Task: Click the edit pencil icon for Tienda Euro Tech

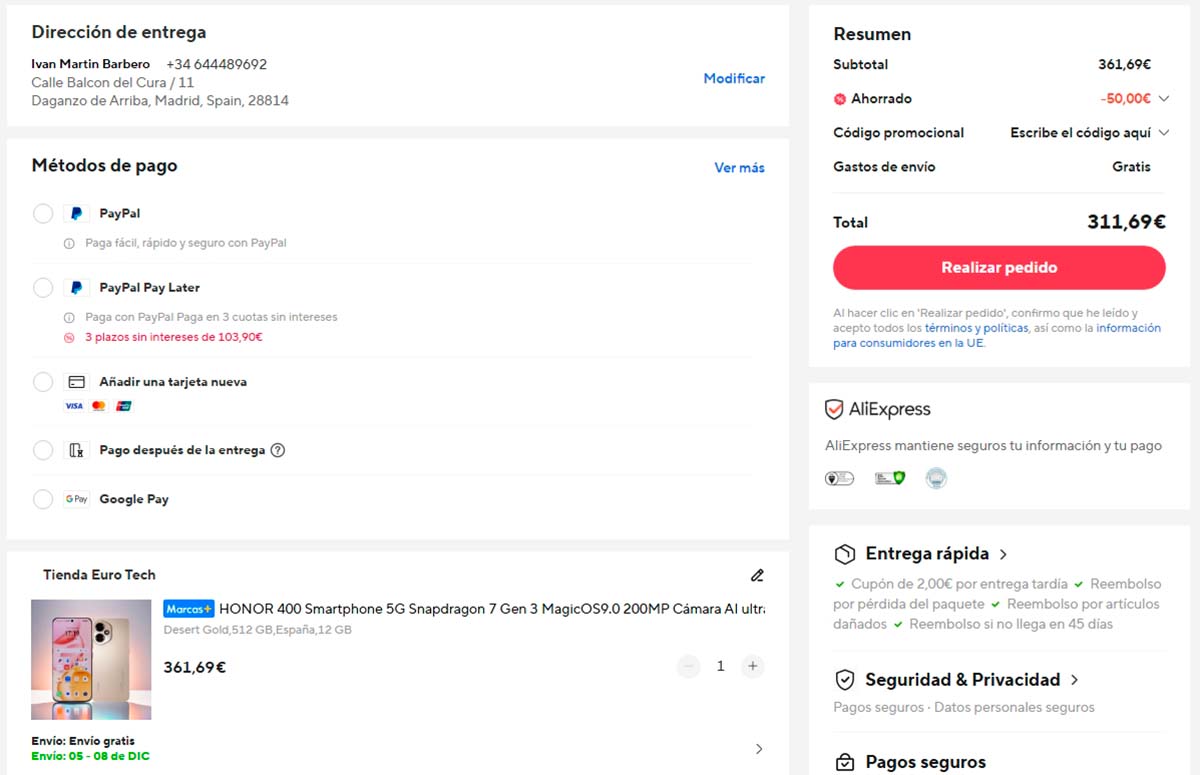Action: pos(757,575)
